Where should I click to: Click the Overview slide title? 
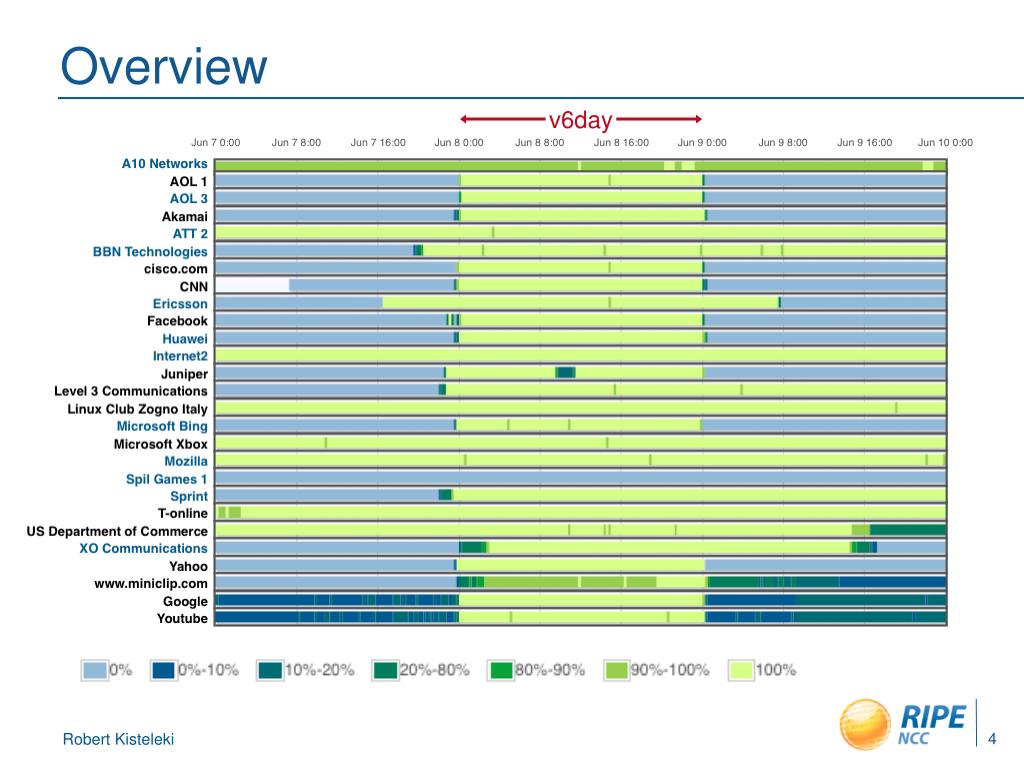point(164,66)
